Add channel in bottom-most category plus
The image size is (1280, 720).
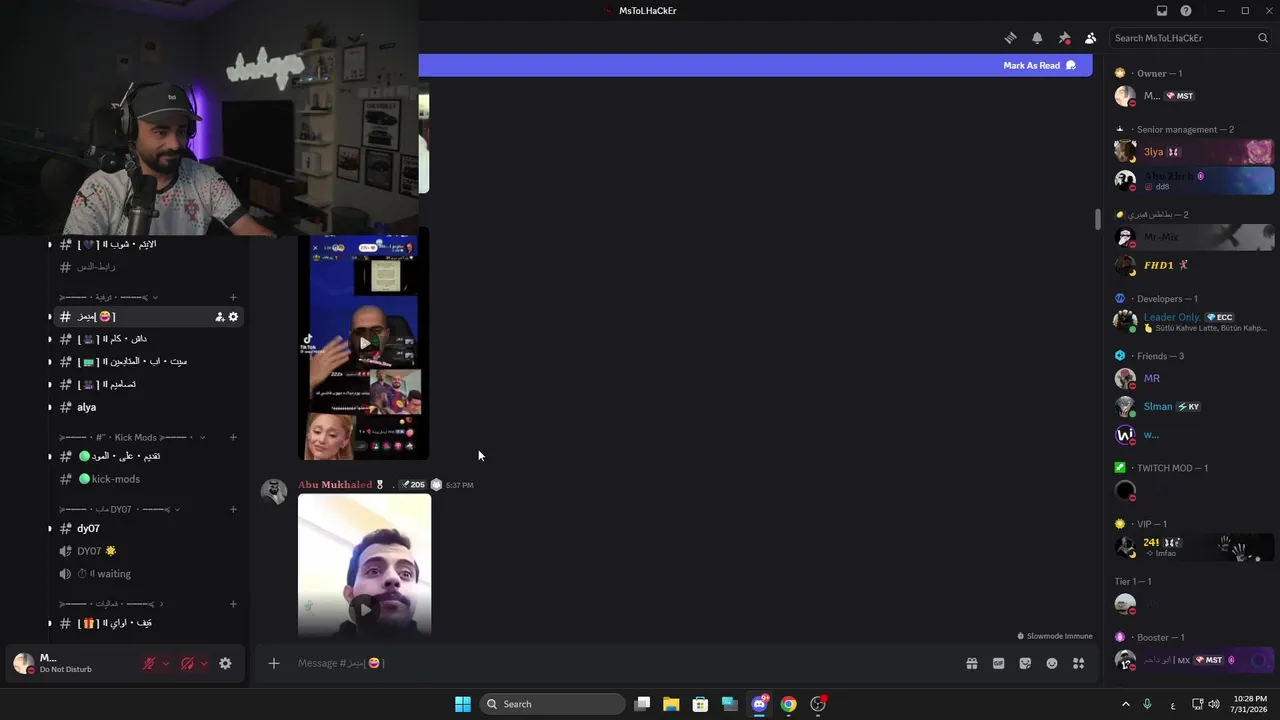pos(233,604)
